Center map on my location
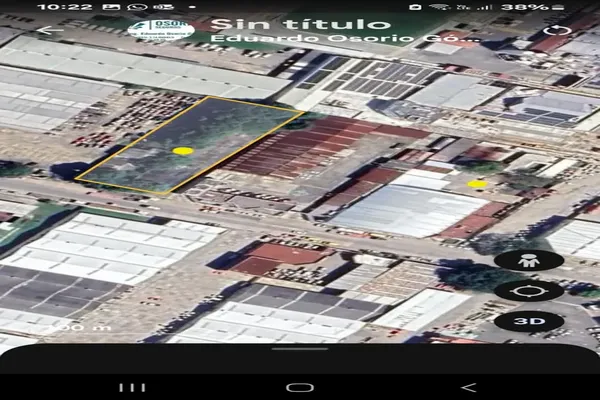This screenshot has height=400, width=600. (x=528, y=291)
